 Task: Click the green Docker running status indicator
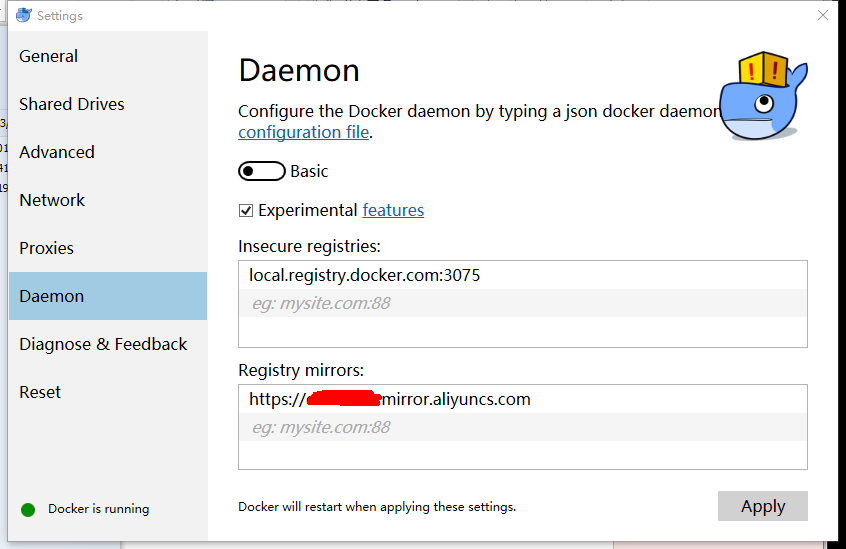28,509
